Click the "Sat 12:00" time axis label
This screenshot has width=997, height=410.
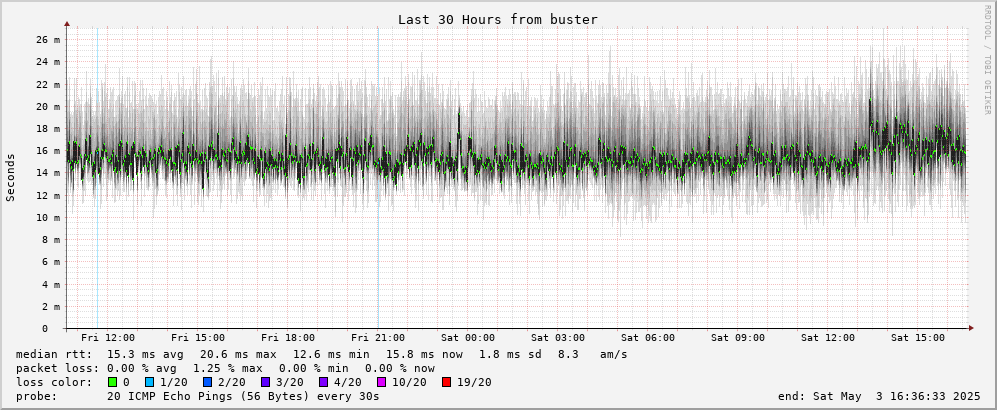click(828, 338)
